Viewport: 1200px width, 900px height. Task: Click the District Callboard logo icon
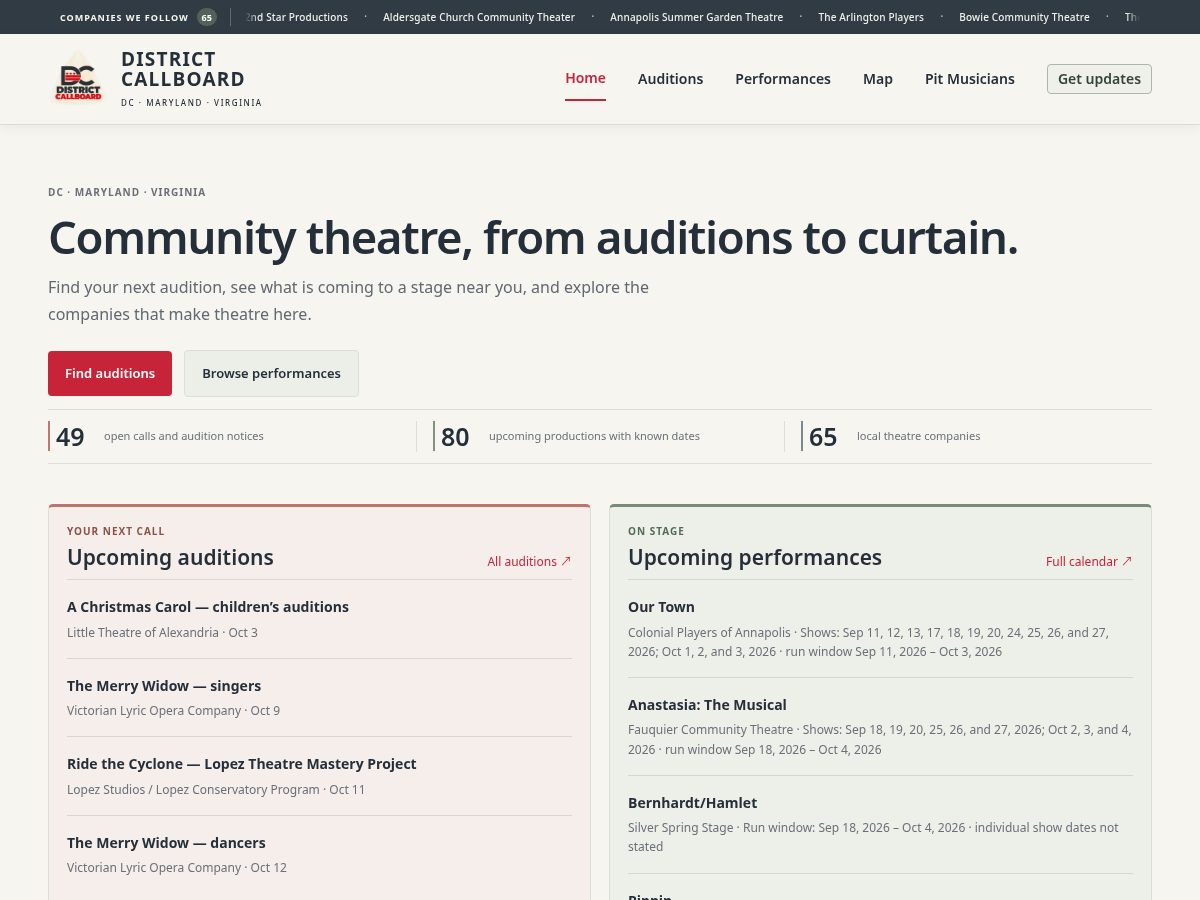tap(78, 80)
